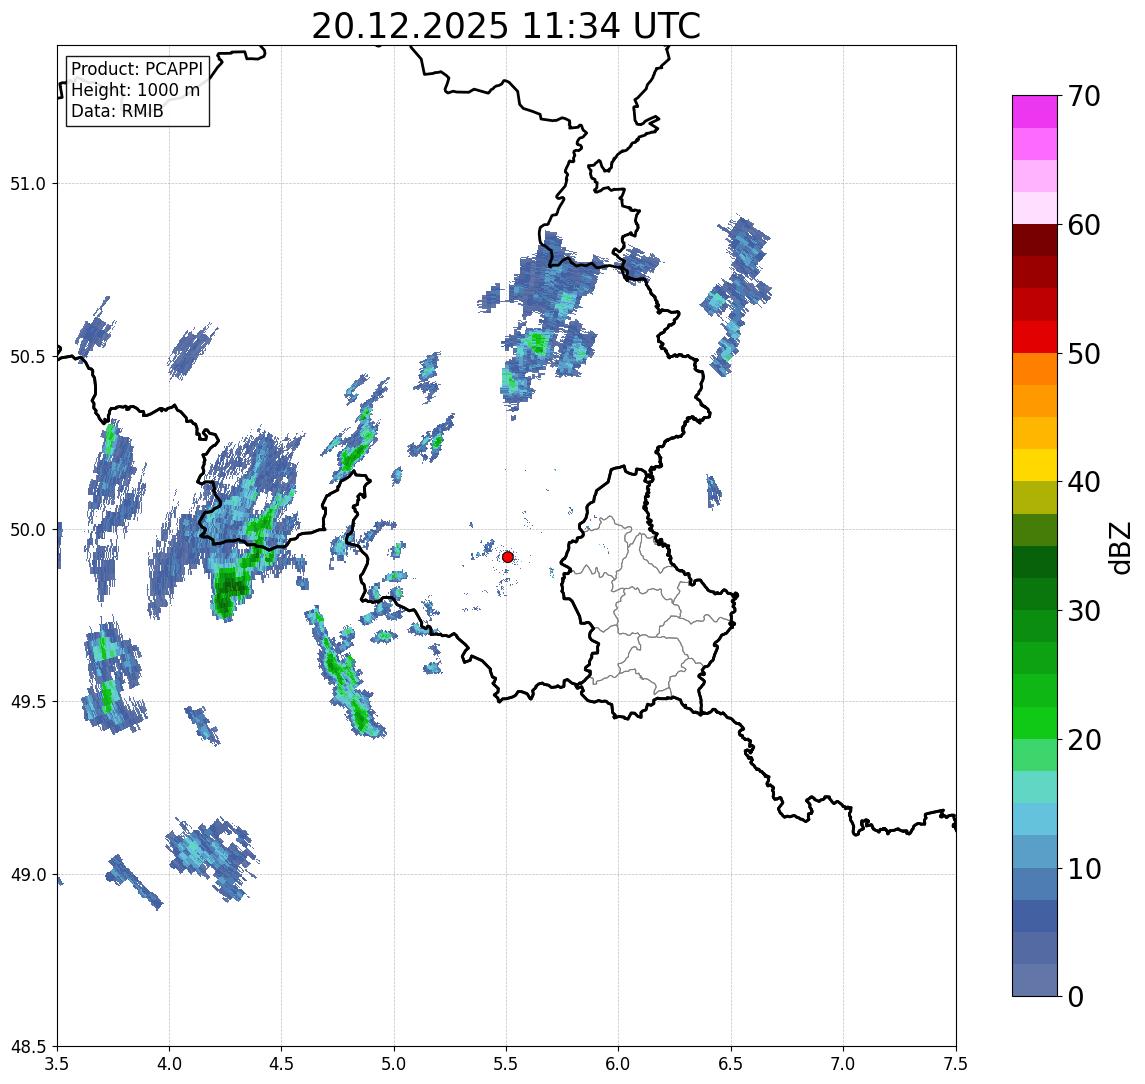Click longitude axis label "4.0"
Screen dimensions: 1145x1084
pos(169,1064)
